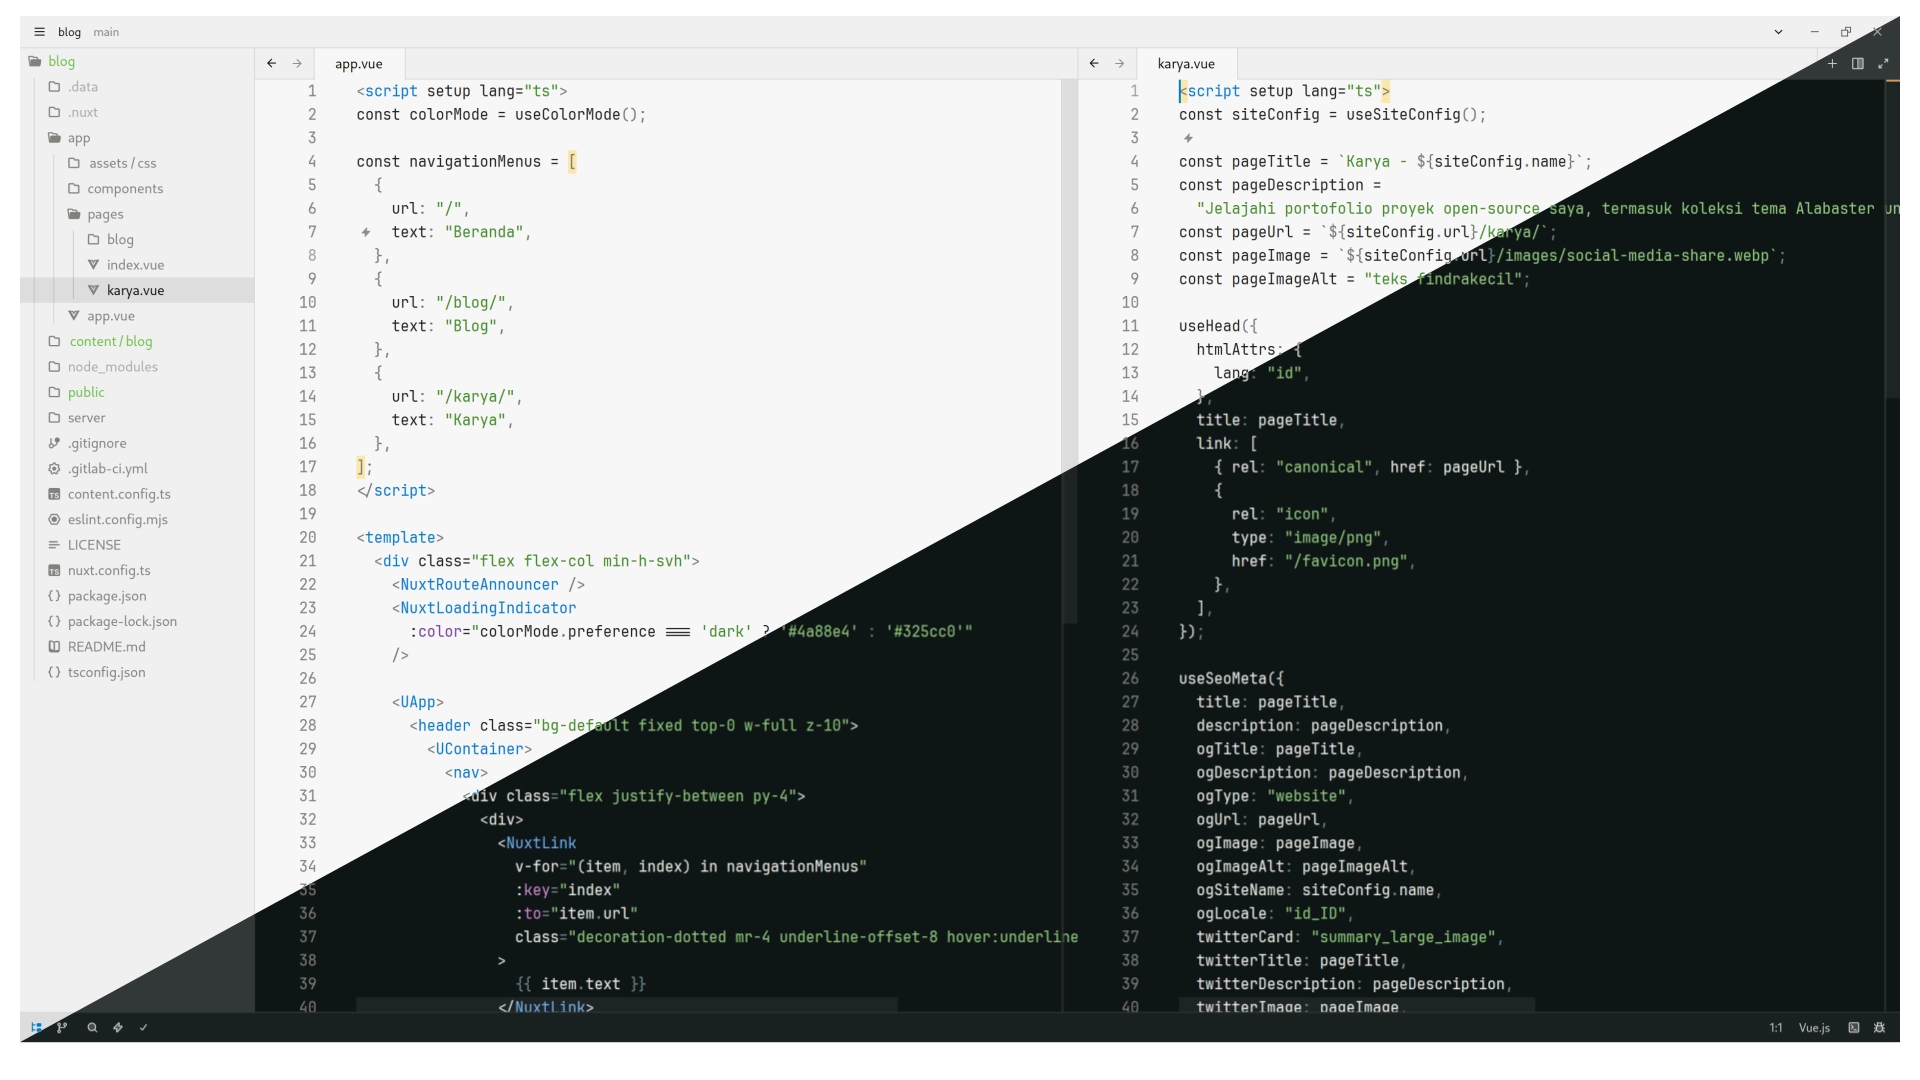Expand the components folder in the file tree
The image size is (1920, 1080).
coord(125,188)
